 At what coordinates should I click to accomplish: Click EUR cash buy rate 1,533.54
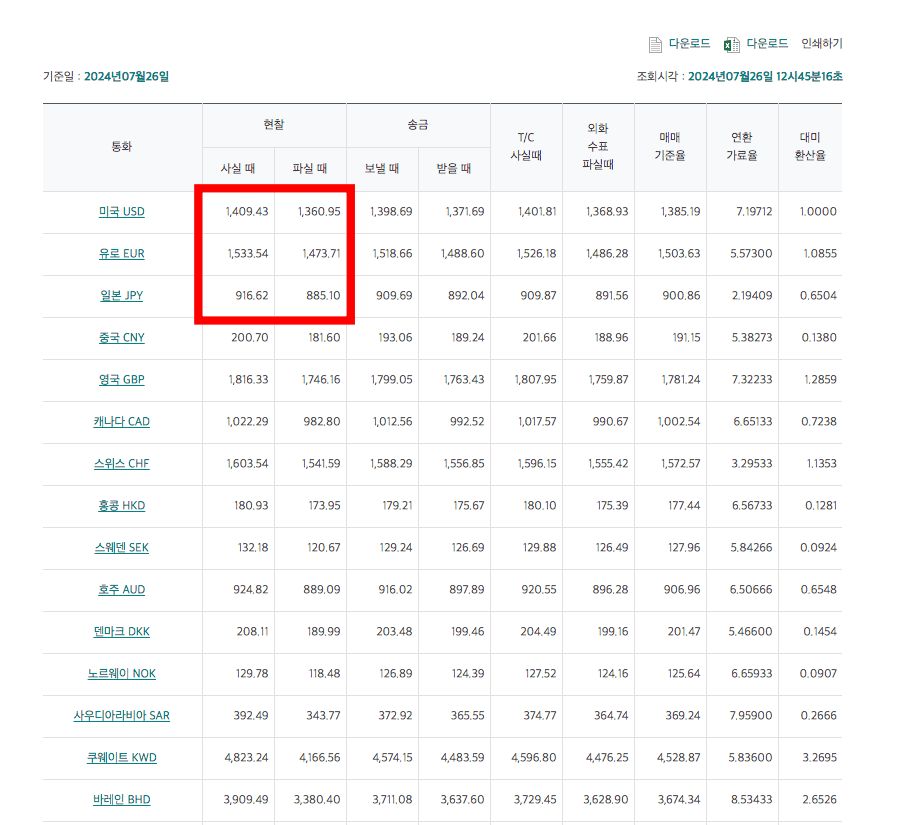(248, 253)
